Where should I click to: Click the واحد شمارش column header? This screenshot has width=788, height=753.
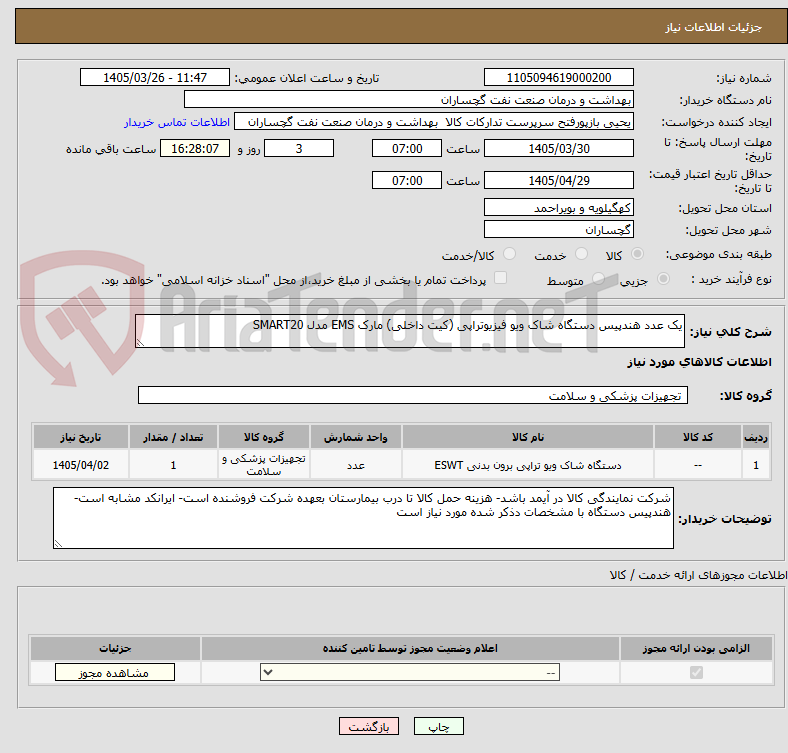(356, 437)
